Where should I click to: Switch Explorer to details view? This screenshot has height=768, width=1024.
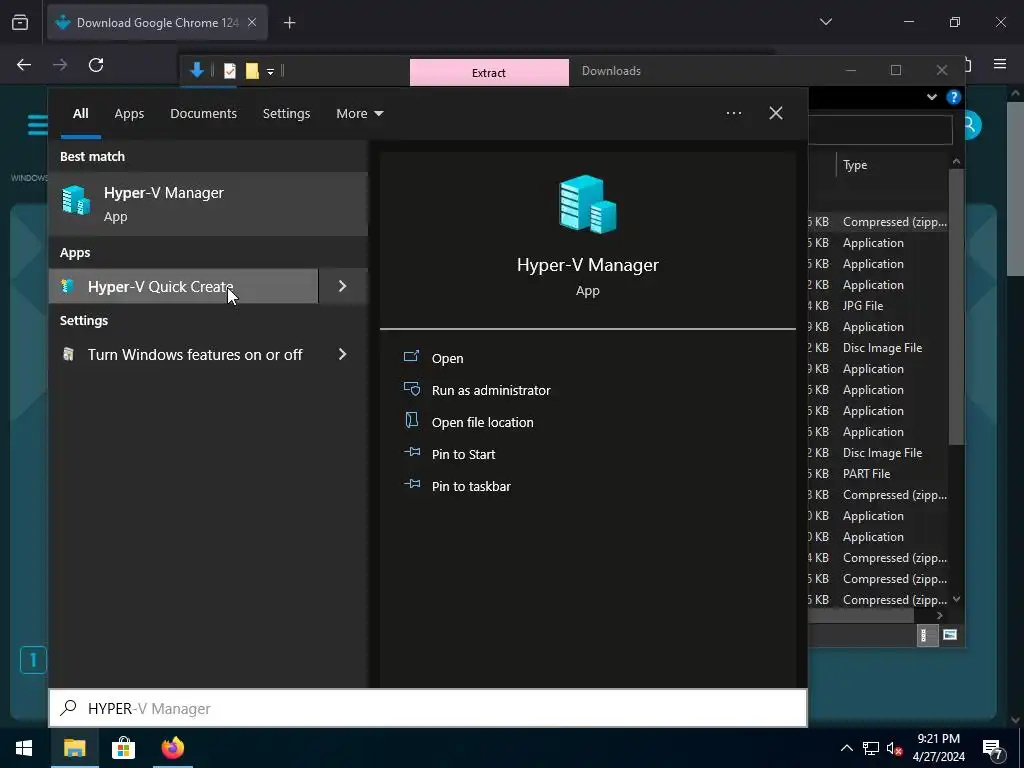point(925,635)
